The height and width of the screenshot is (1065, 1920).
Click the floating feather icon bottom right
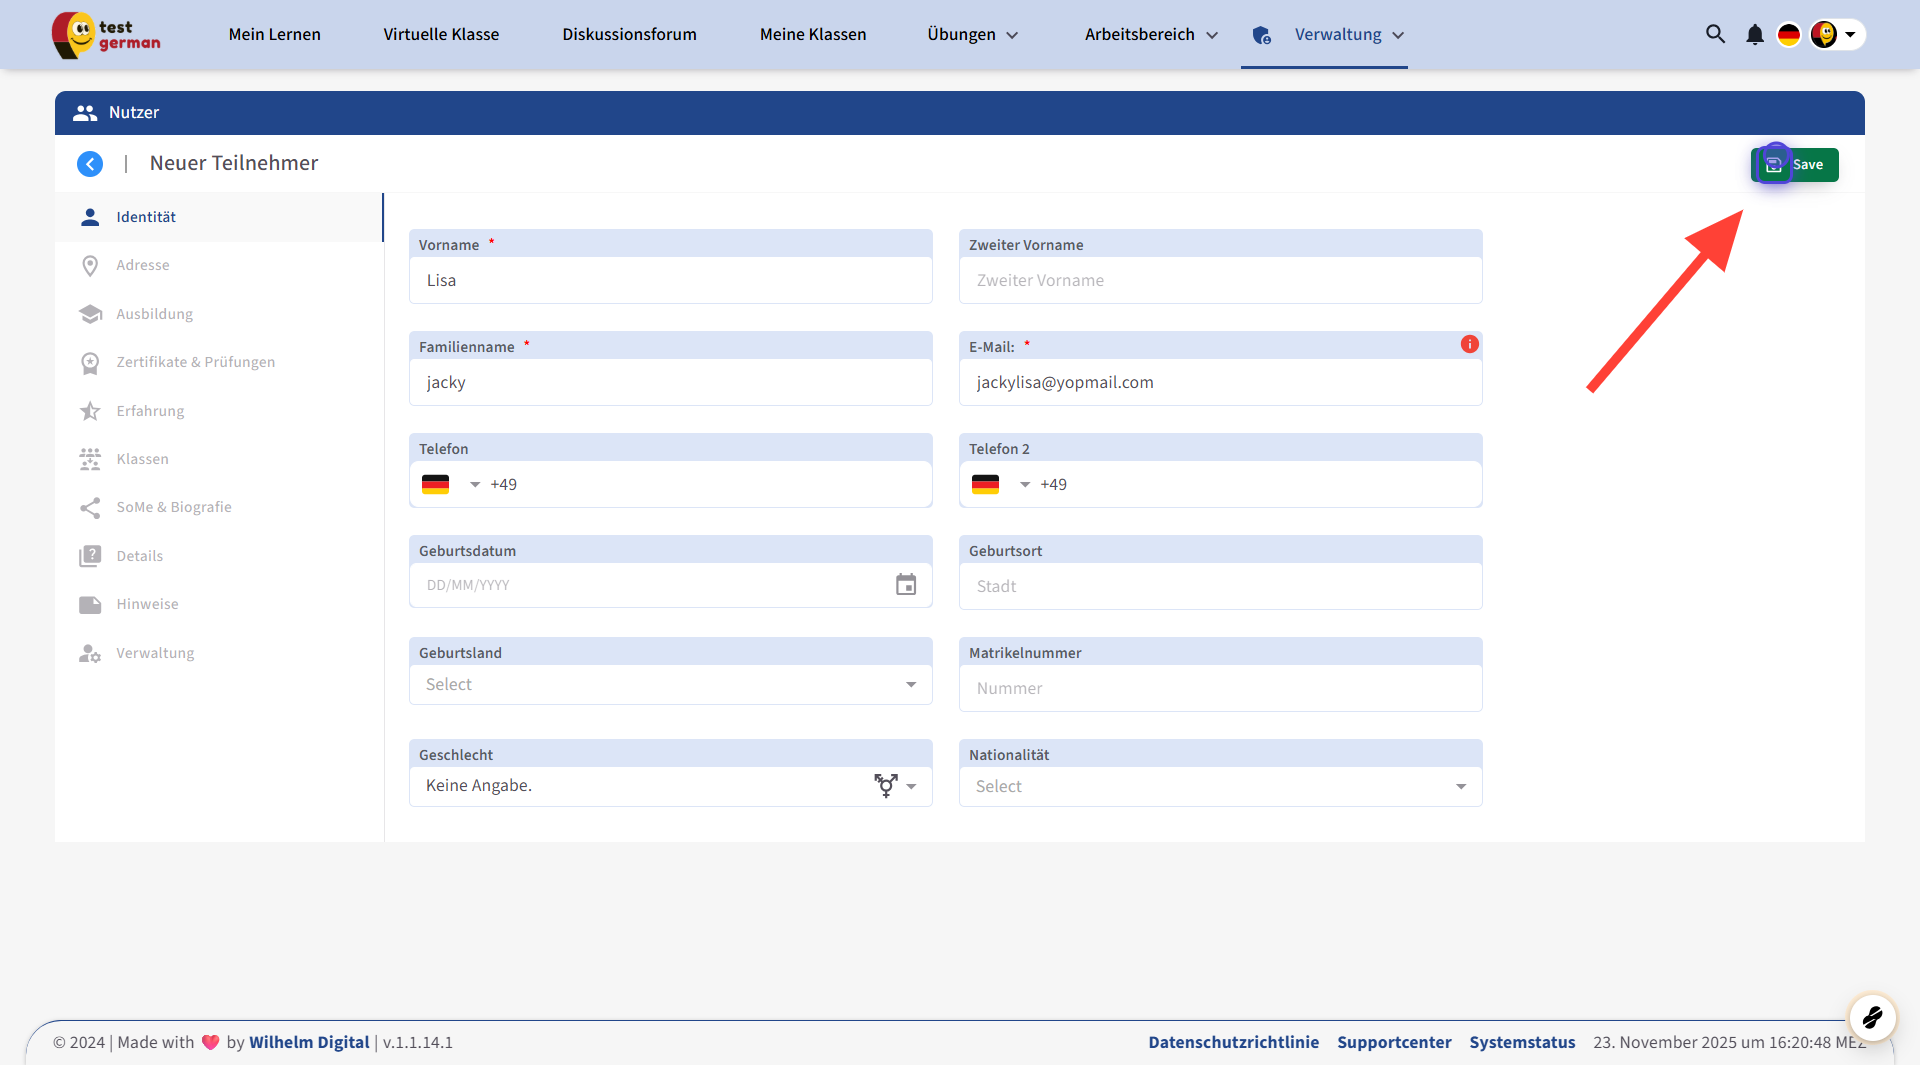tap(1872, 1018)
